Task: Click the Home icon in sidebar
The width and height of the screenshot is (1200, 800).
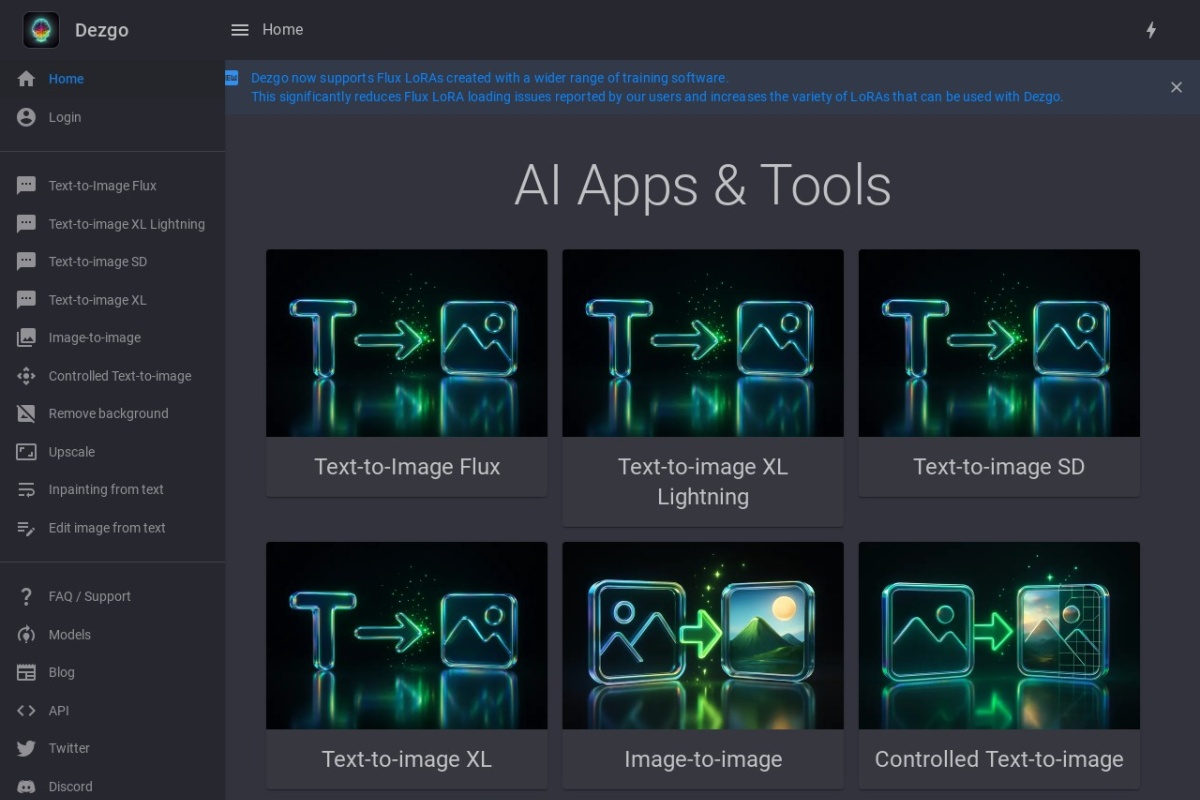Action: (x=27, y=79)
